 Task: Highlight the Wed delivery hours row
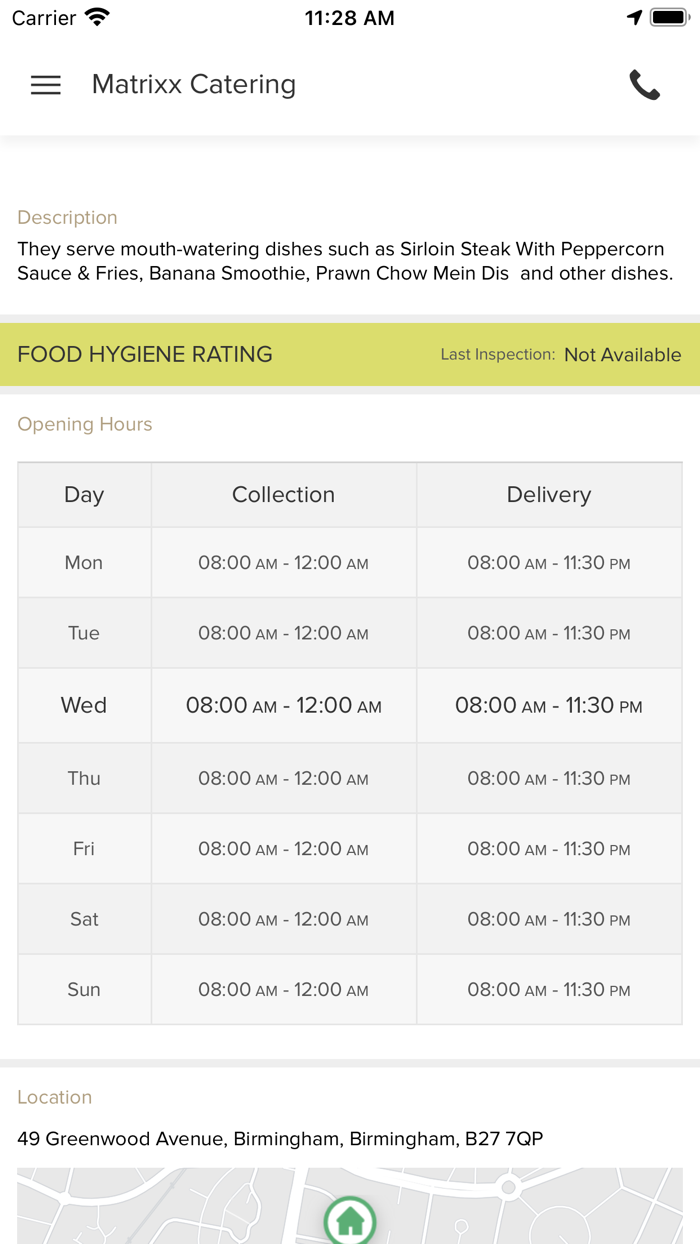[x=549, y=705]
